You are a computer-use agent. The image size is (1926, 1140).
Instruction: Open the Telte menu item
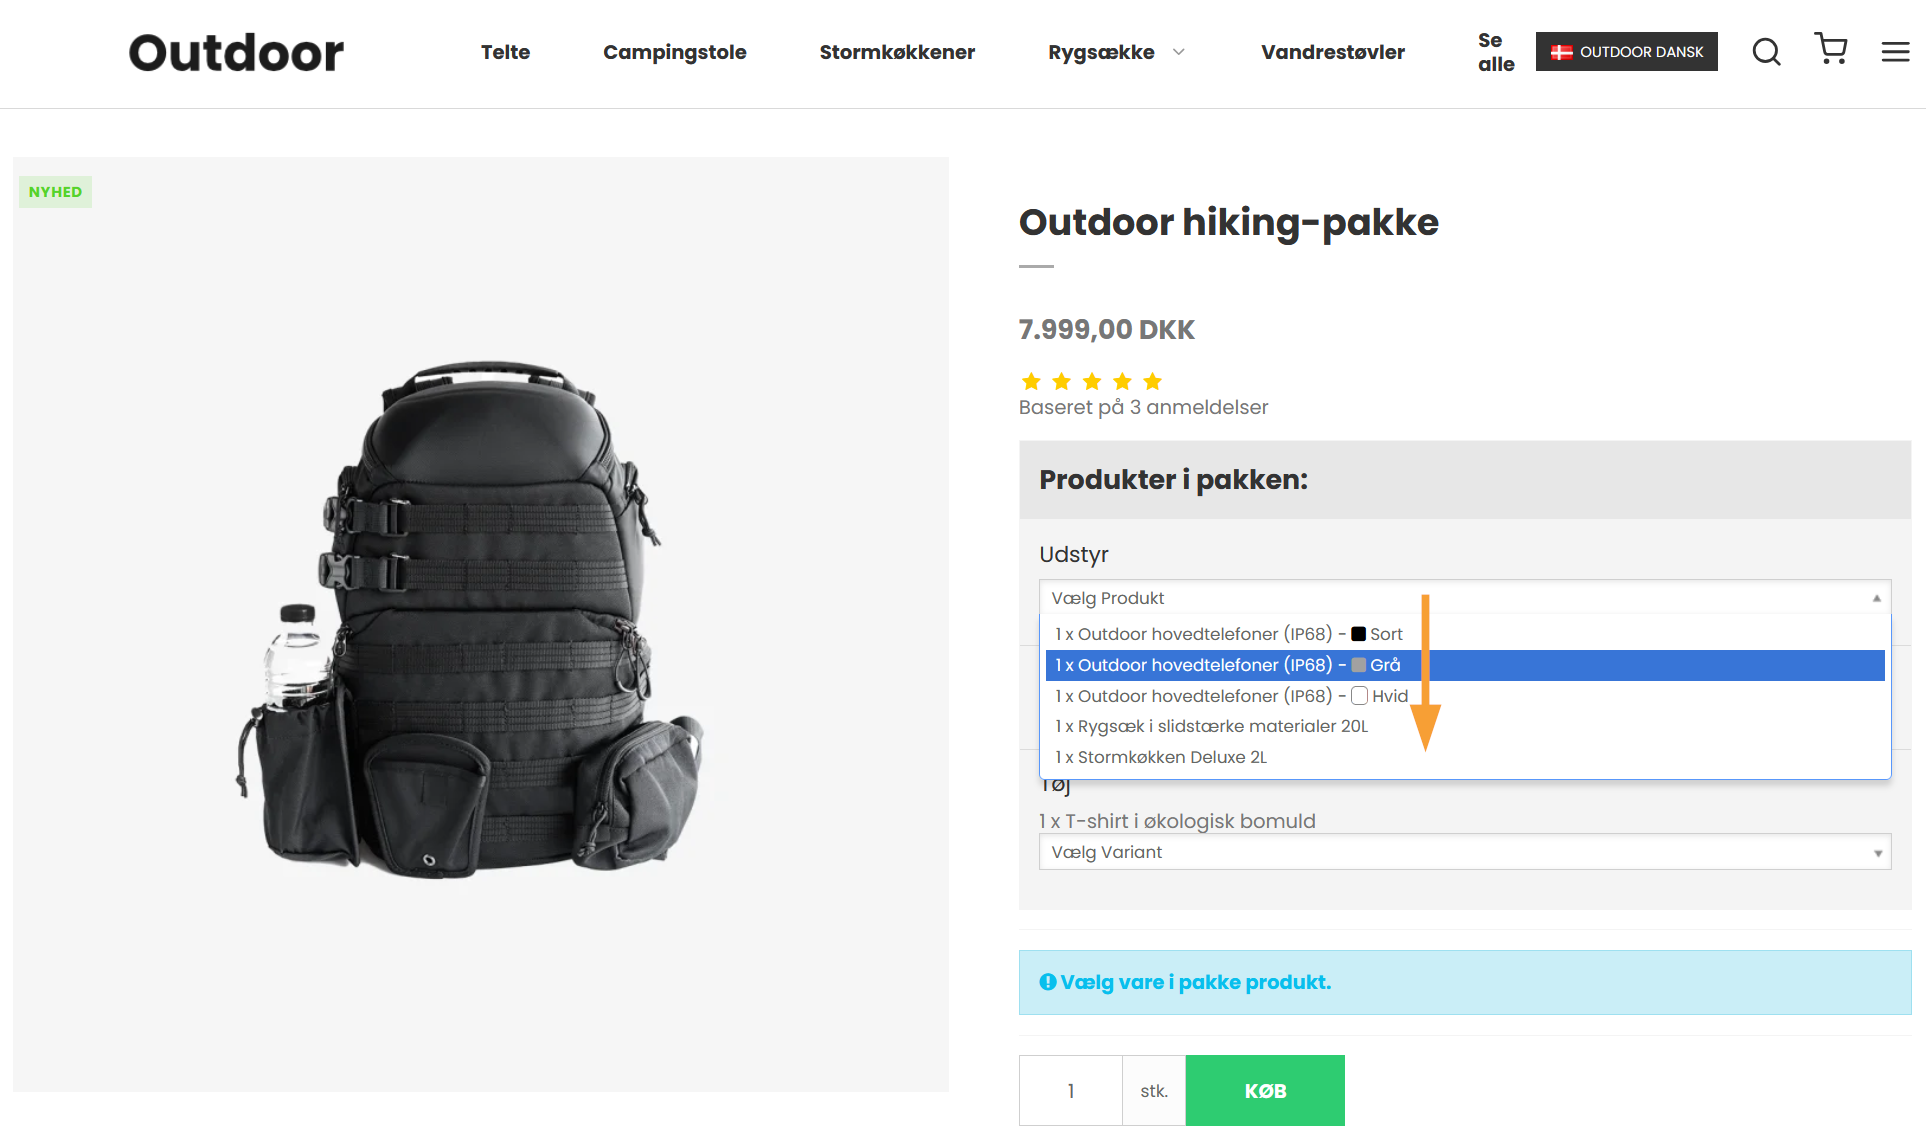point(505,52)
